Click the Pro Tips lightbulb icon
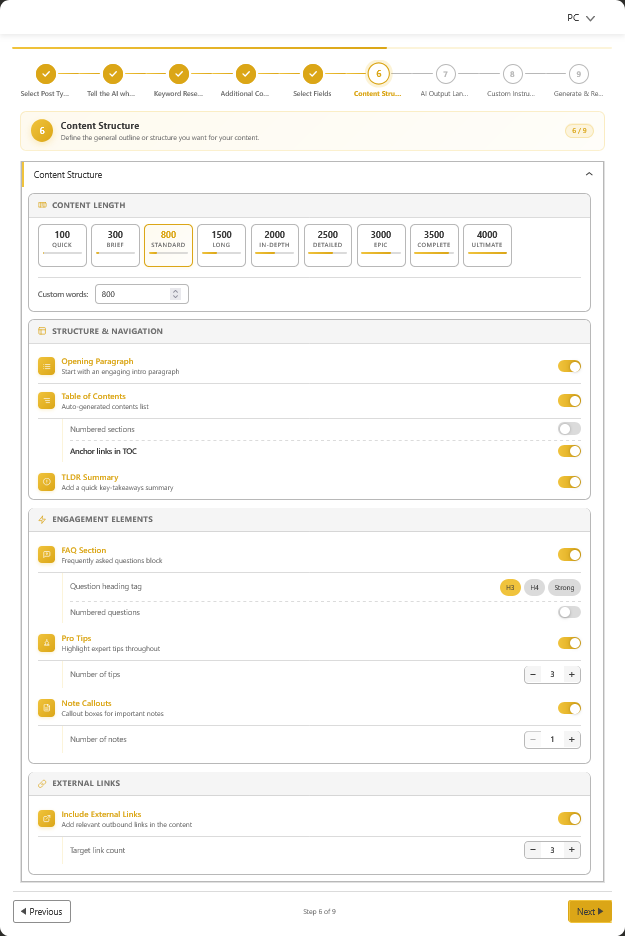The height and width of the screenshot is (936, 625). [46, 643]
